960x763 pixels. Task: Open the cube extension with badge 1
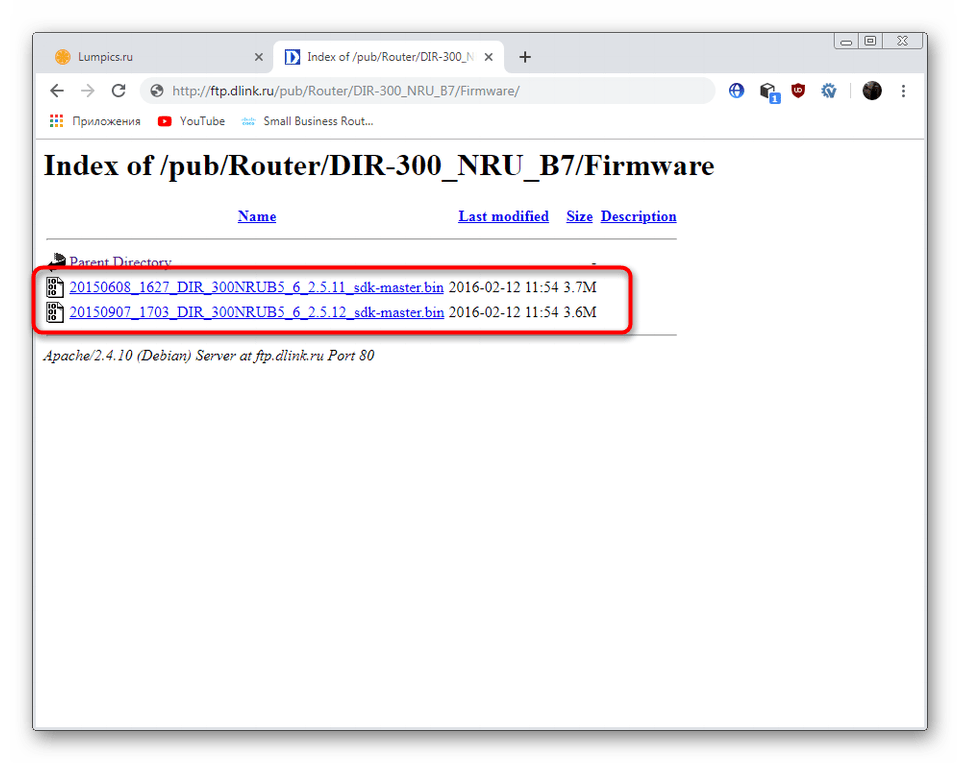(x=768, y=92)
